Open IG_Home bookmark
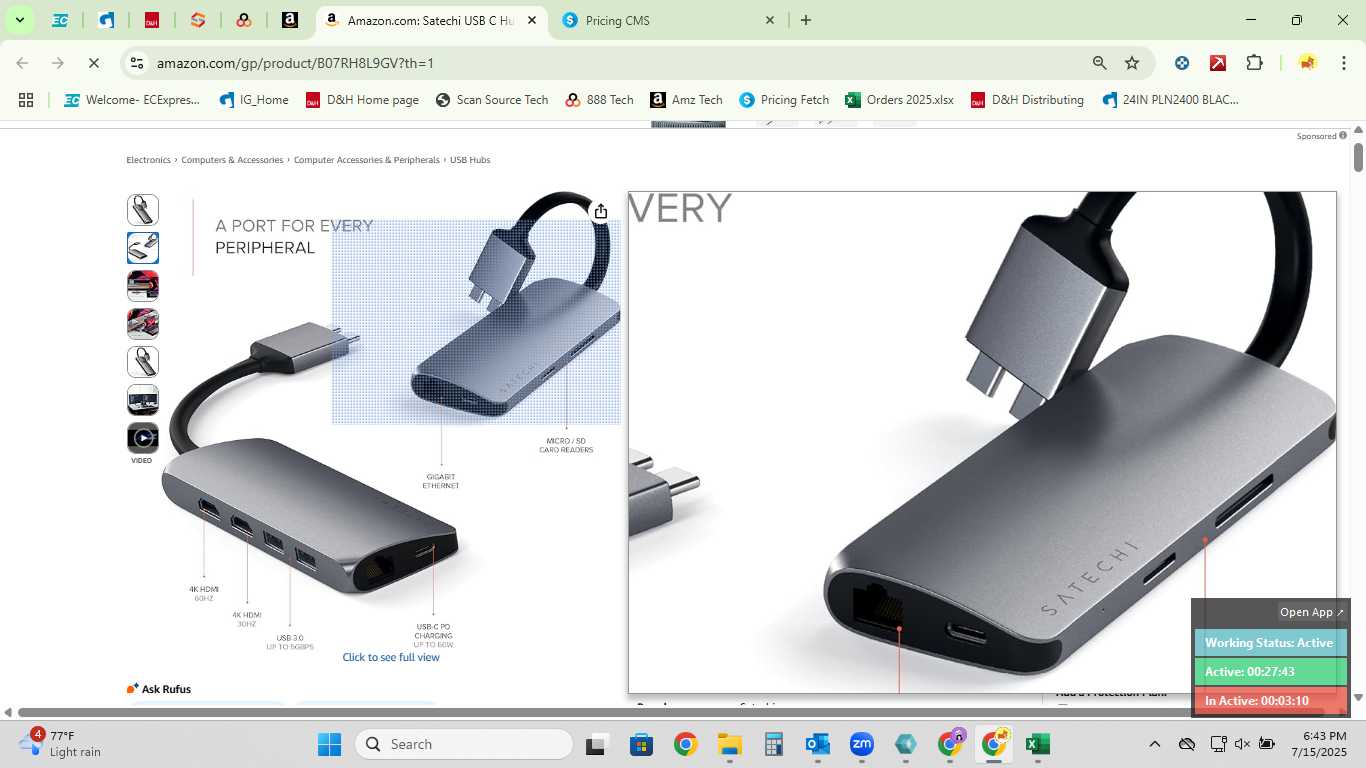This screenshot has height=768, width=1366. [x=254, y=100]
